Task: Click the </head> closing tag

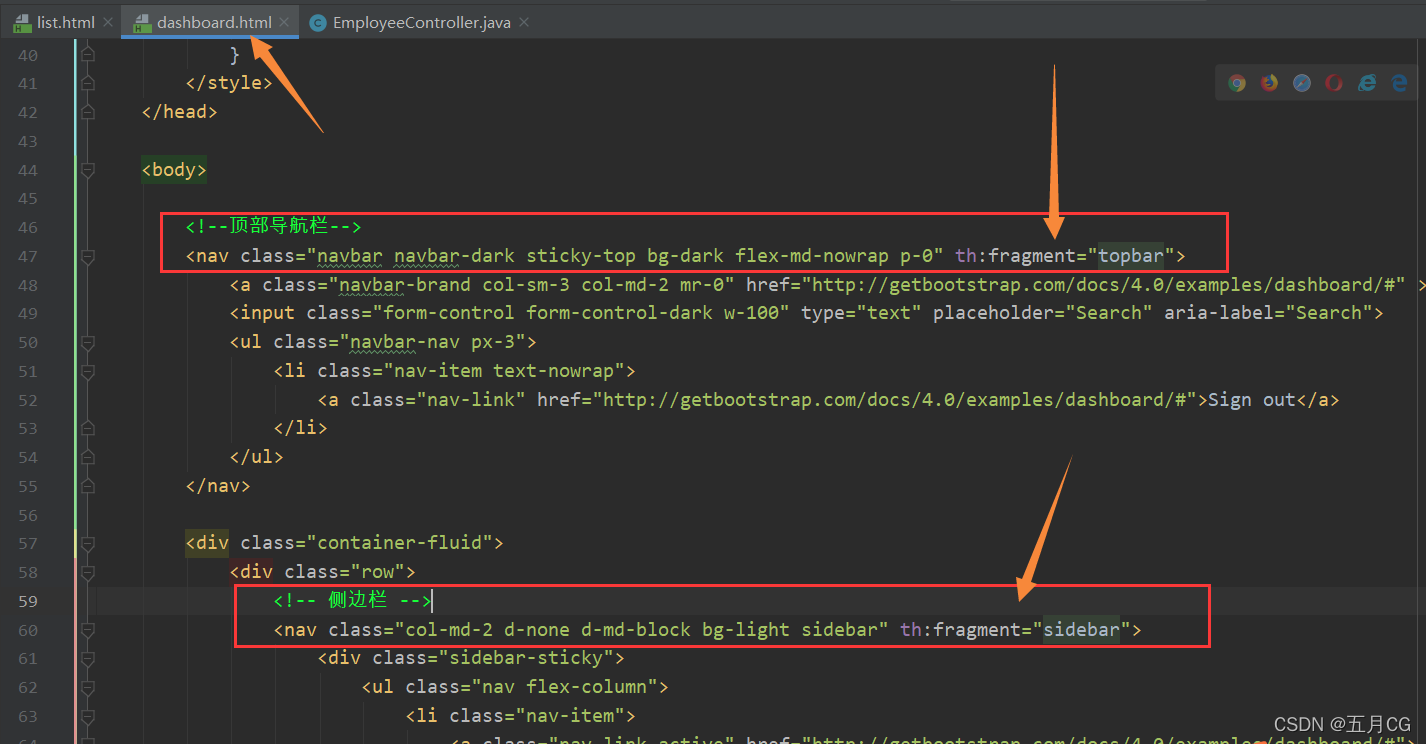Action: [180, 112]
